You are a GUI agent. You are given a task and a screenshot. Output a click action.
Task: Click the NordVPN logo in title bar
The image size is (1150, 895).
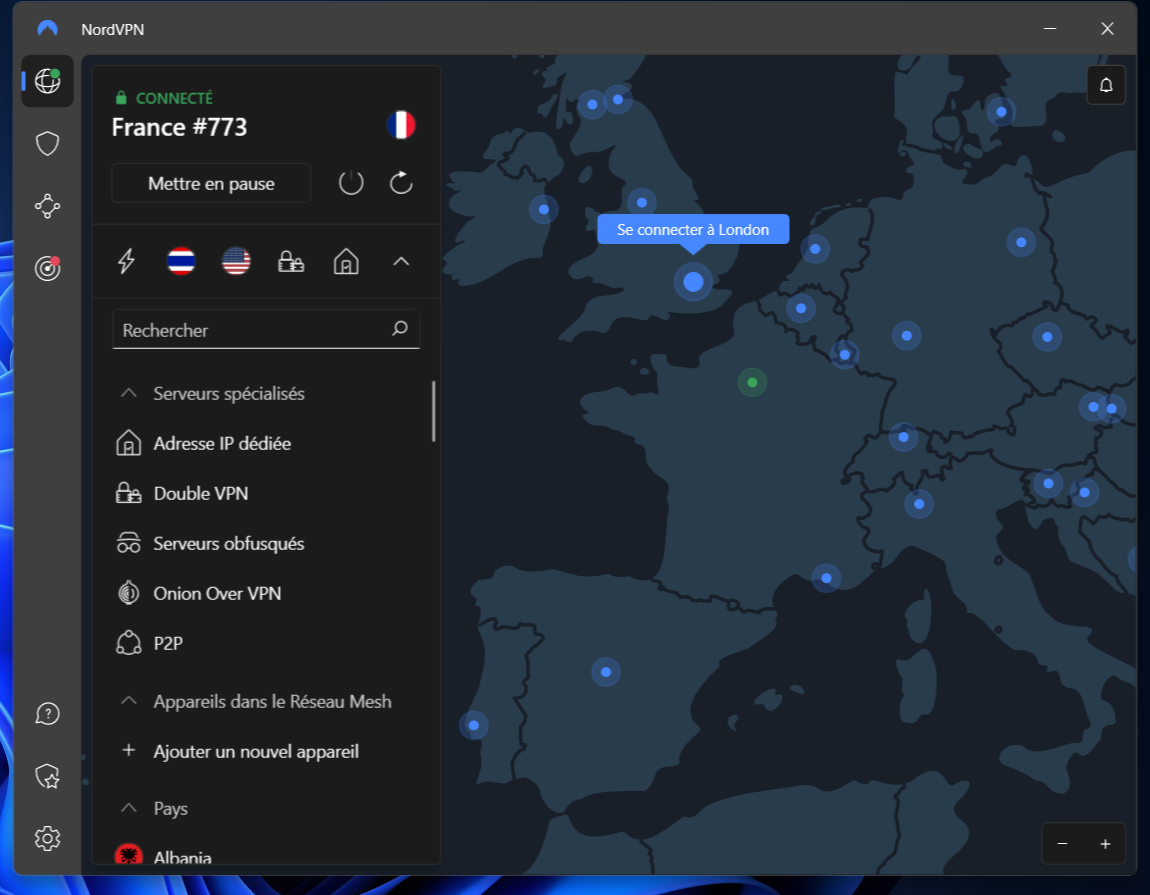click(x=48, y=29)
